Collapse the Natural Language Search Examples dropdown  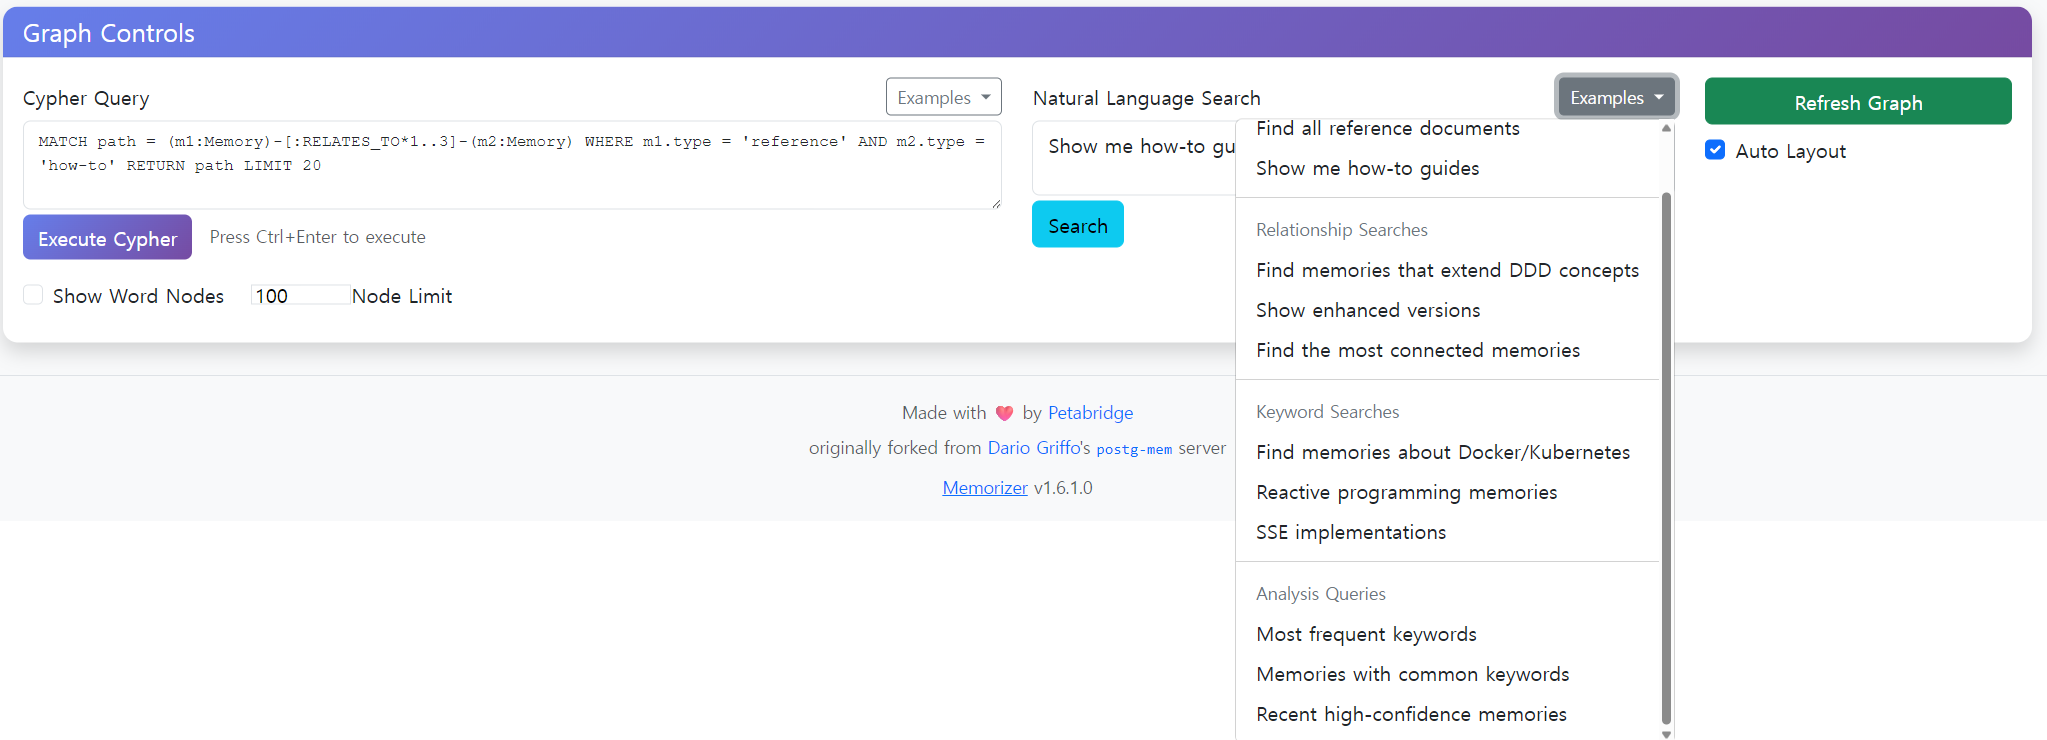1616,97
